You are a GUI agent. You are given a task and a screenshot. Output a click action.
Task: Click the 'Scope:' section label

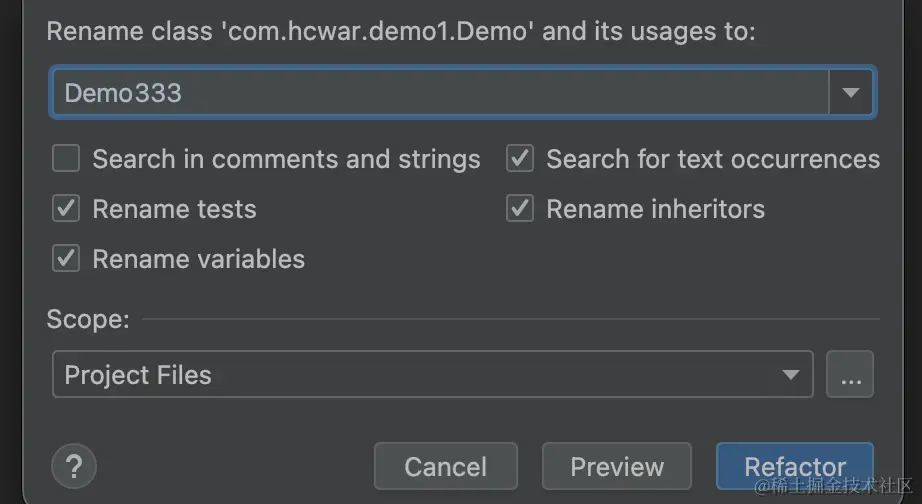coord(88,320)
